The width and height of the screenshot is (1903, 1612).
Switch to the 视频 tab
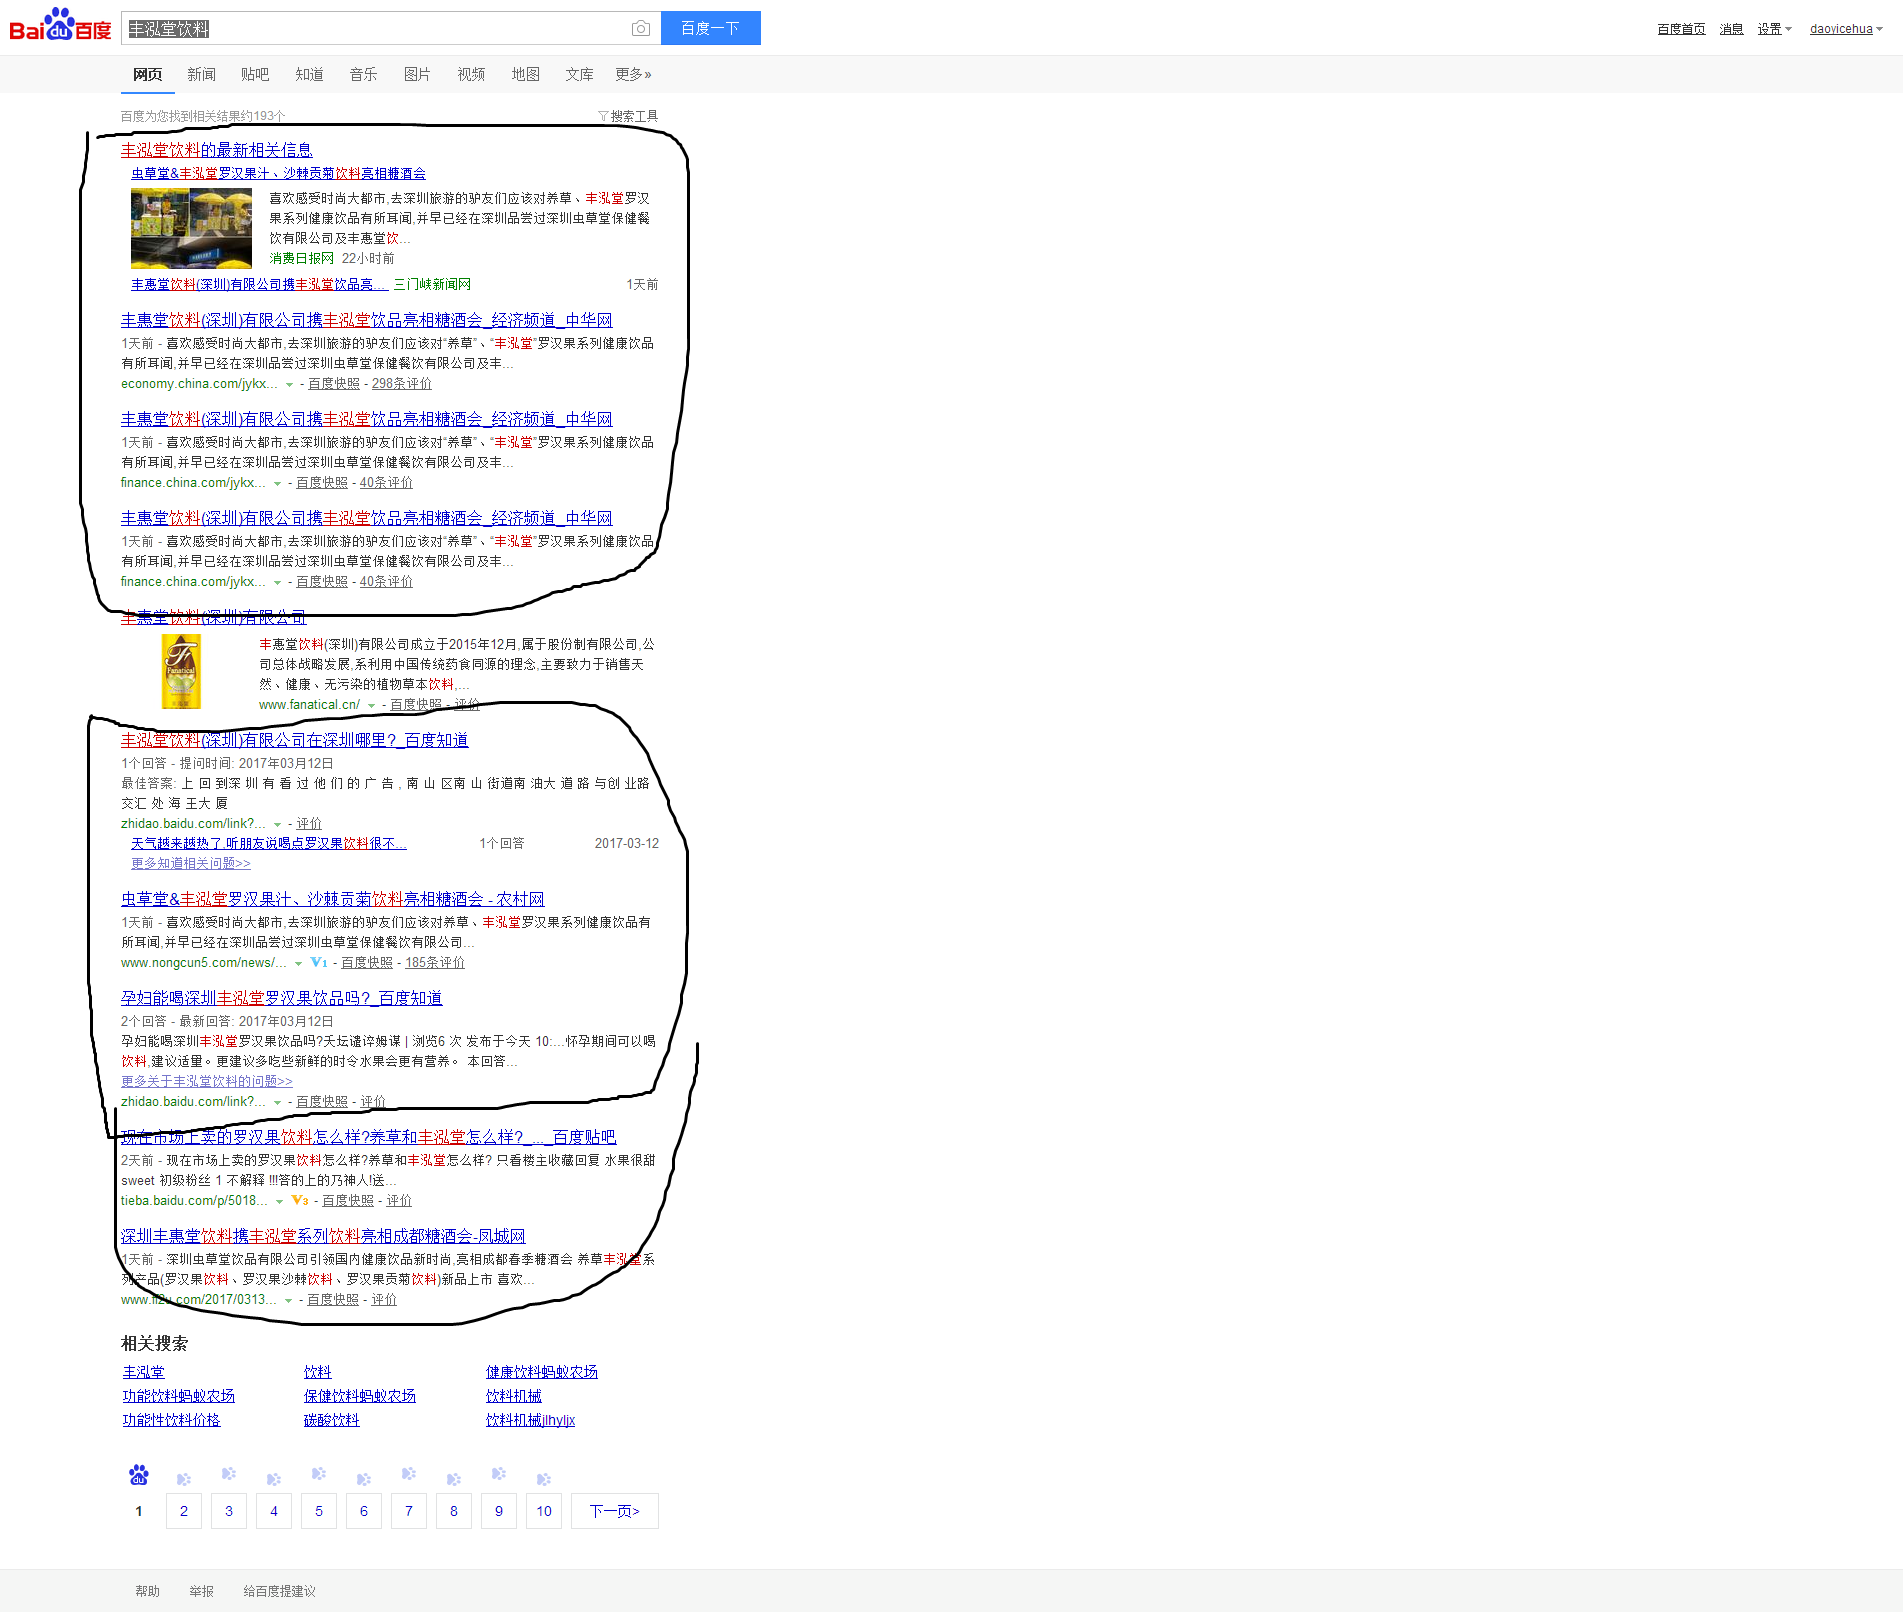coord(471,74)
